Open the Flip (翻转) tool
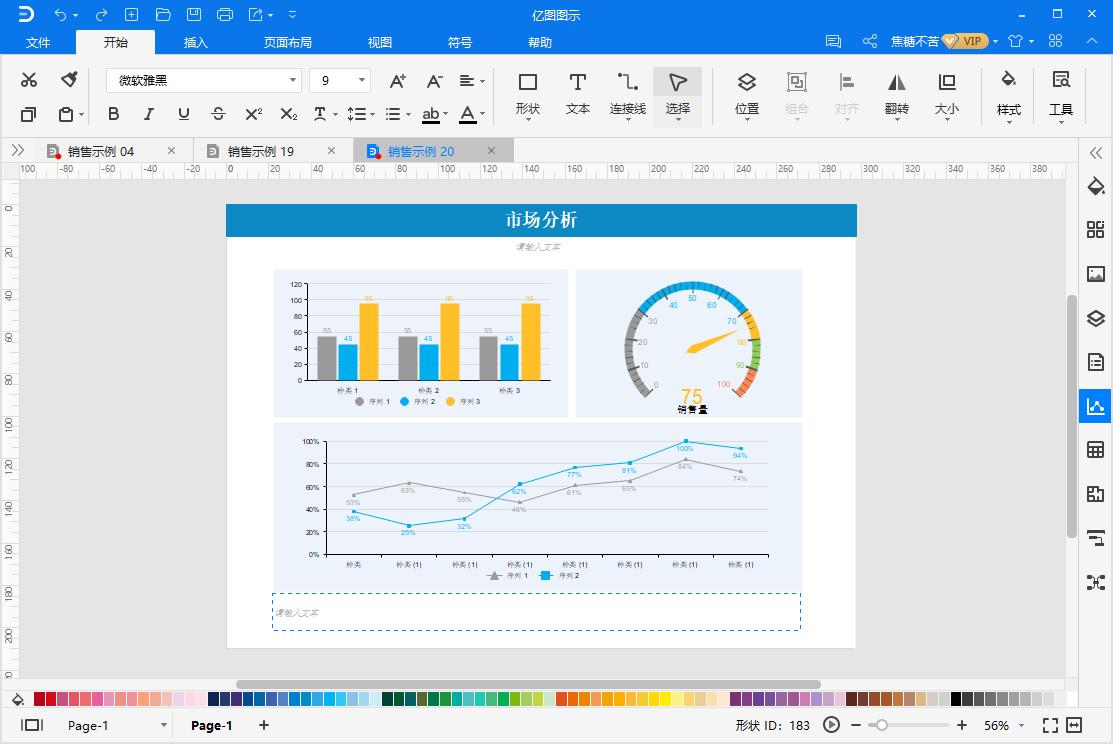This screenshot has width=1113, height=744. point(897,93)
